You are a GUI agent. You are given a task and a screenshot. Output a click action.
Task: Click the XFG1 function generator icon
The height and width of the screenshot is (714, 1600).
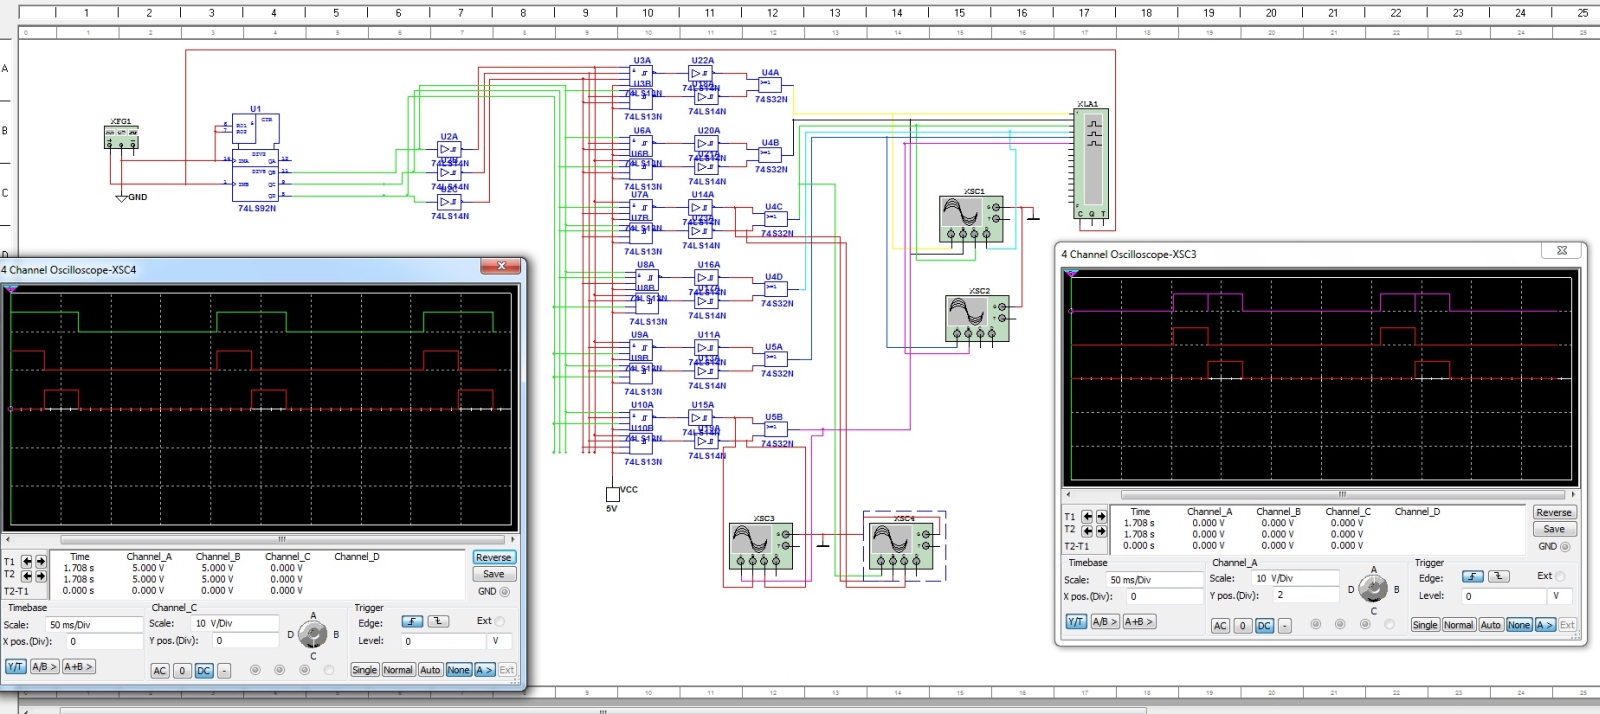121,137
